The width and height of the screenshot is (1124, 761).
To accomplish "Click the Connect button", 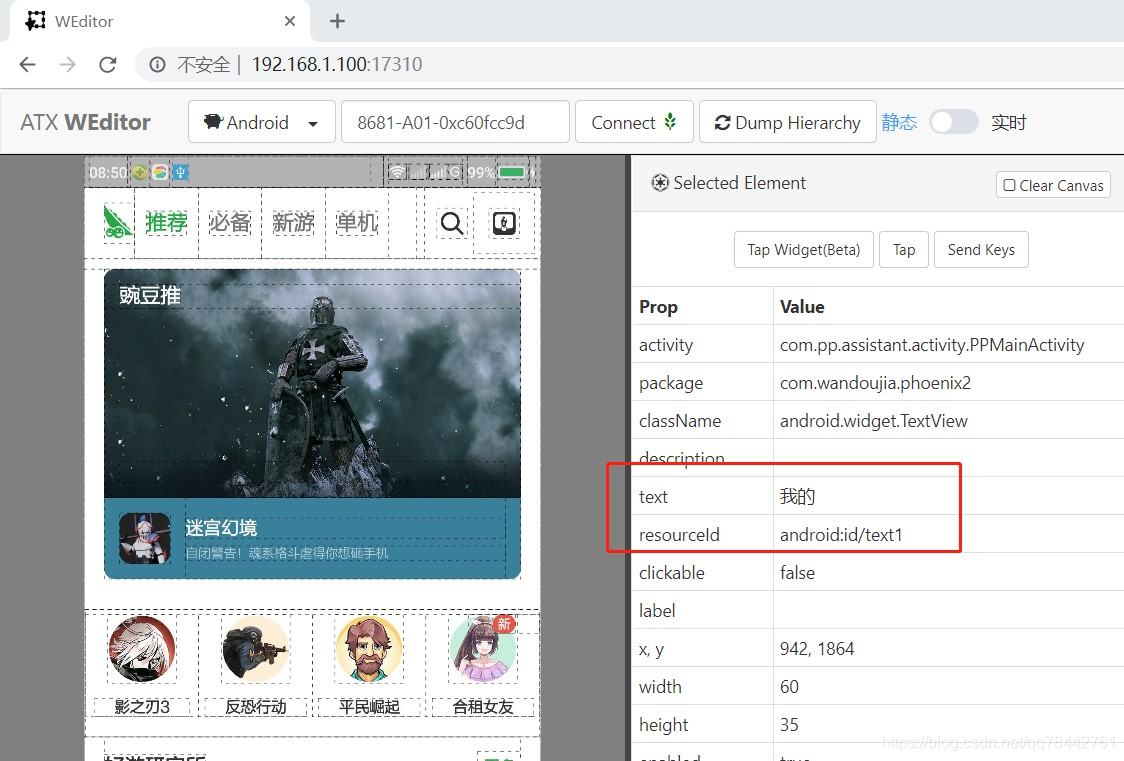I will point(634,123).
